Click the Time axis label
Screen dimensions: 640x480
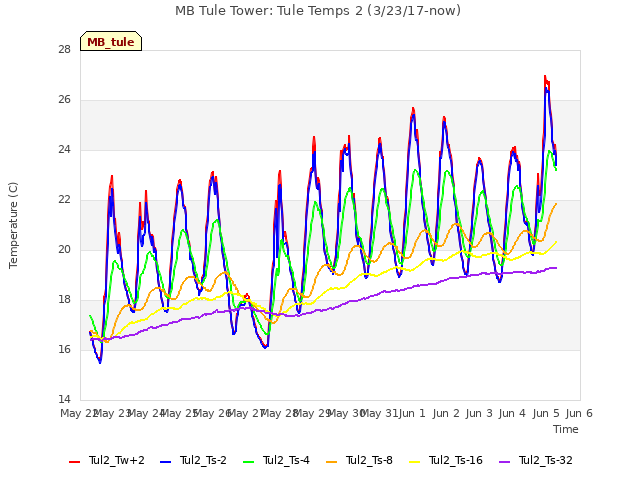pyautogui.click(x=566, y=429)
